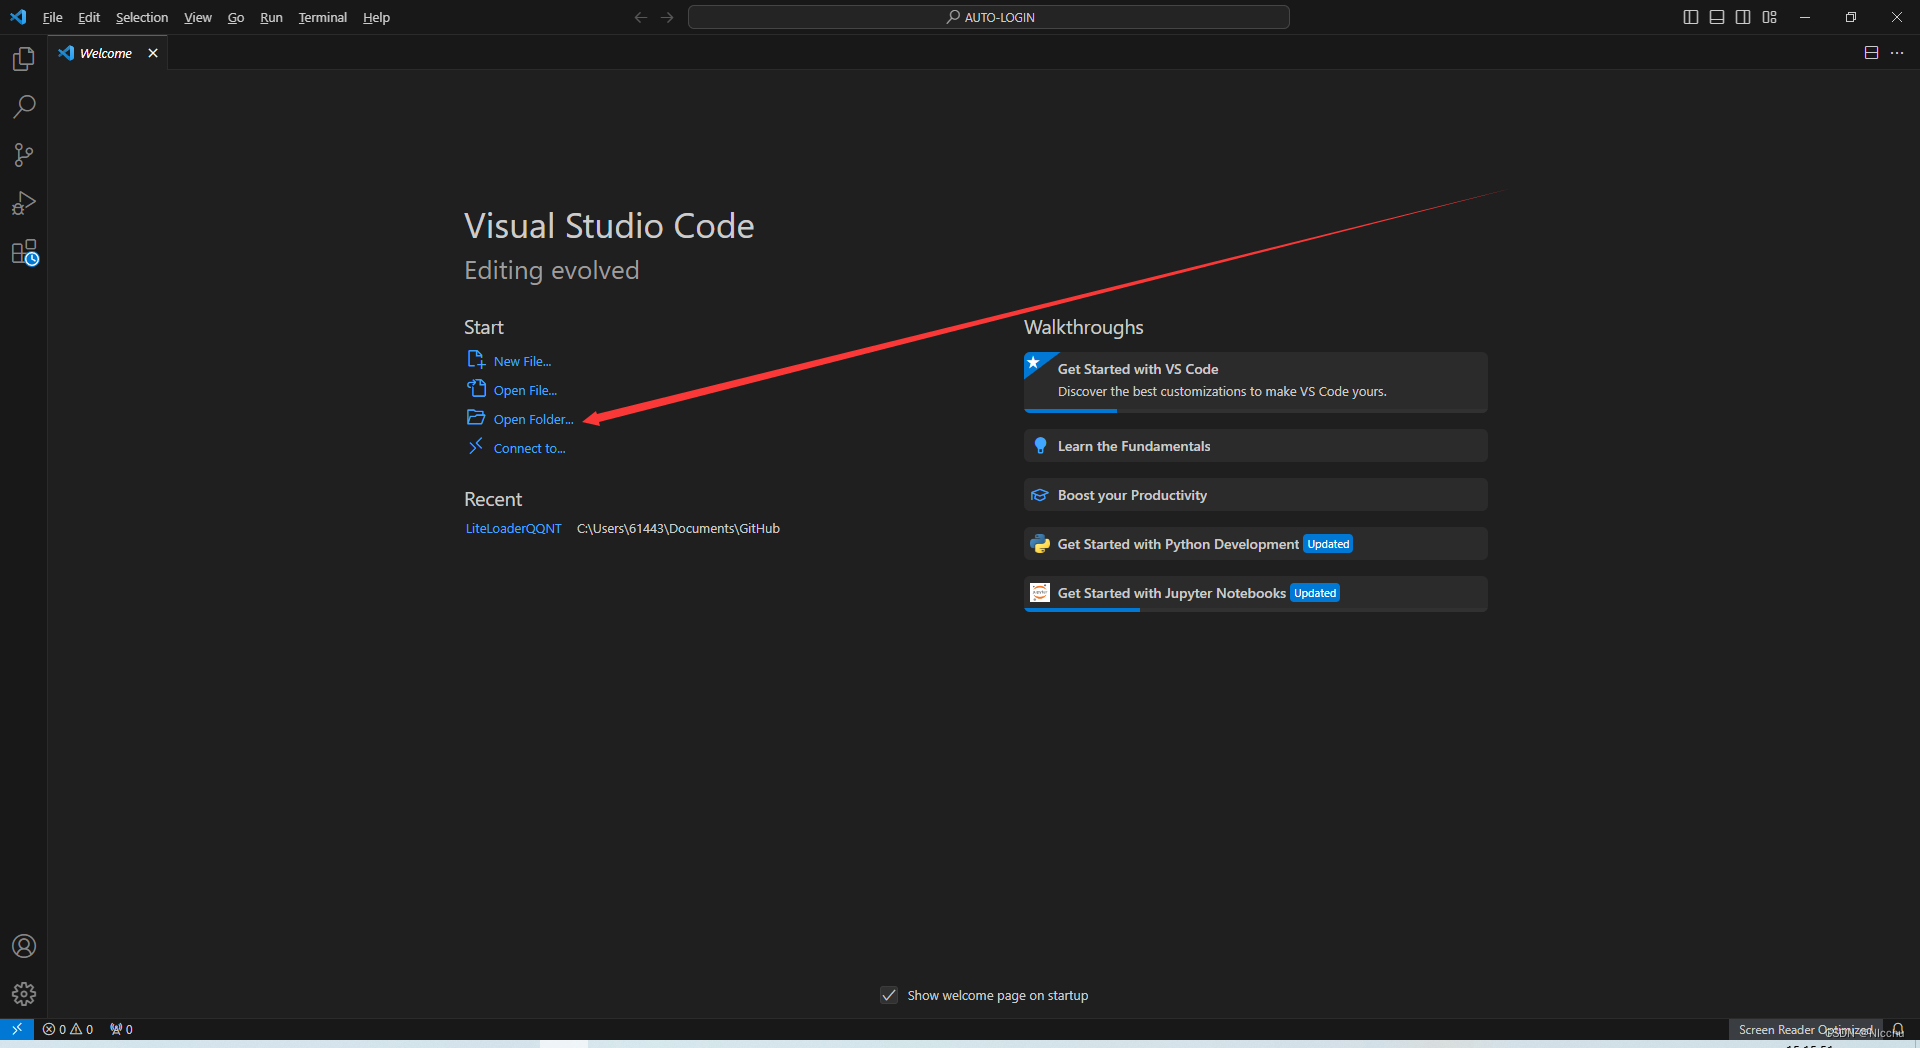This screenshot has width=1920, height=1048.
Task: Open Get Started with Jupyter Notebooks walkthrough
Action: pos(1255,593)
